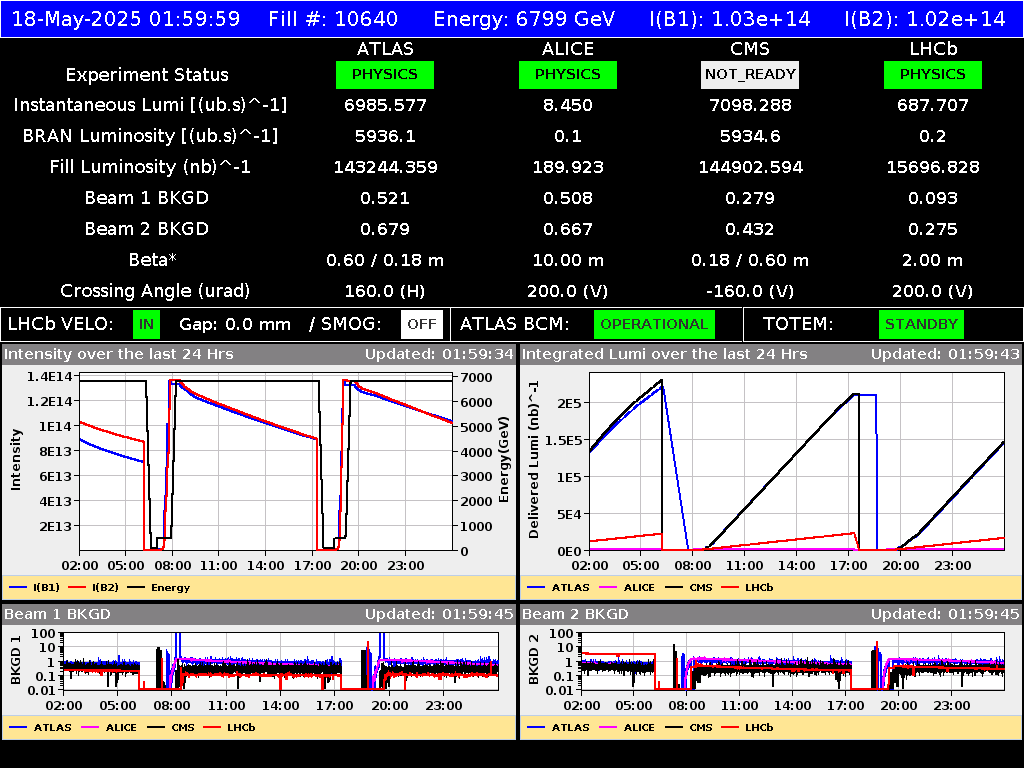The image size is (1024, 768).
Task: Click the Fill Luminosity (nb)^-1 row label
Action: 150,167
